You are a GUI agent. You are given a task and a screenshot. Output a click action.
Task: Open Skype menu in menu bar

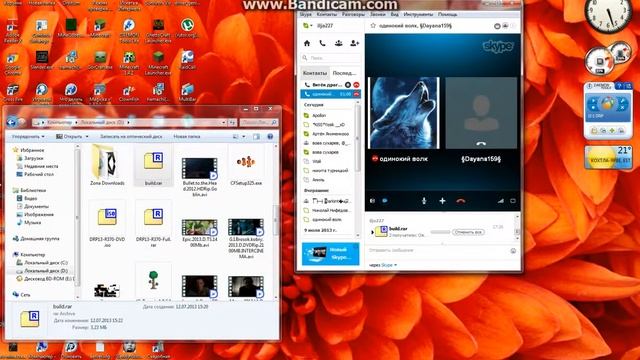click(306, 14)
